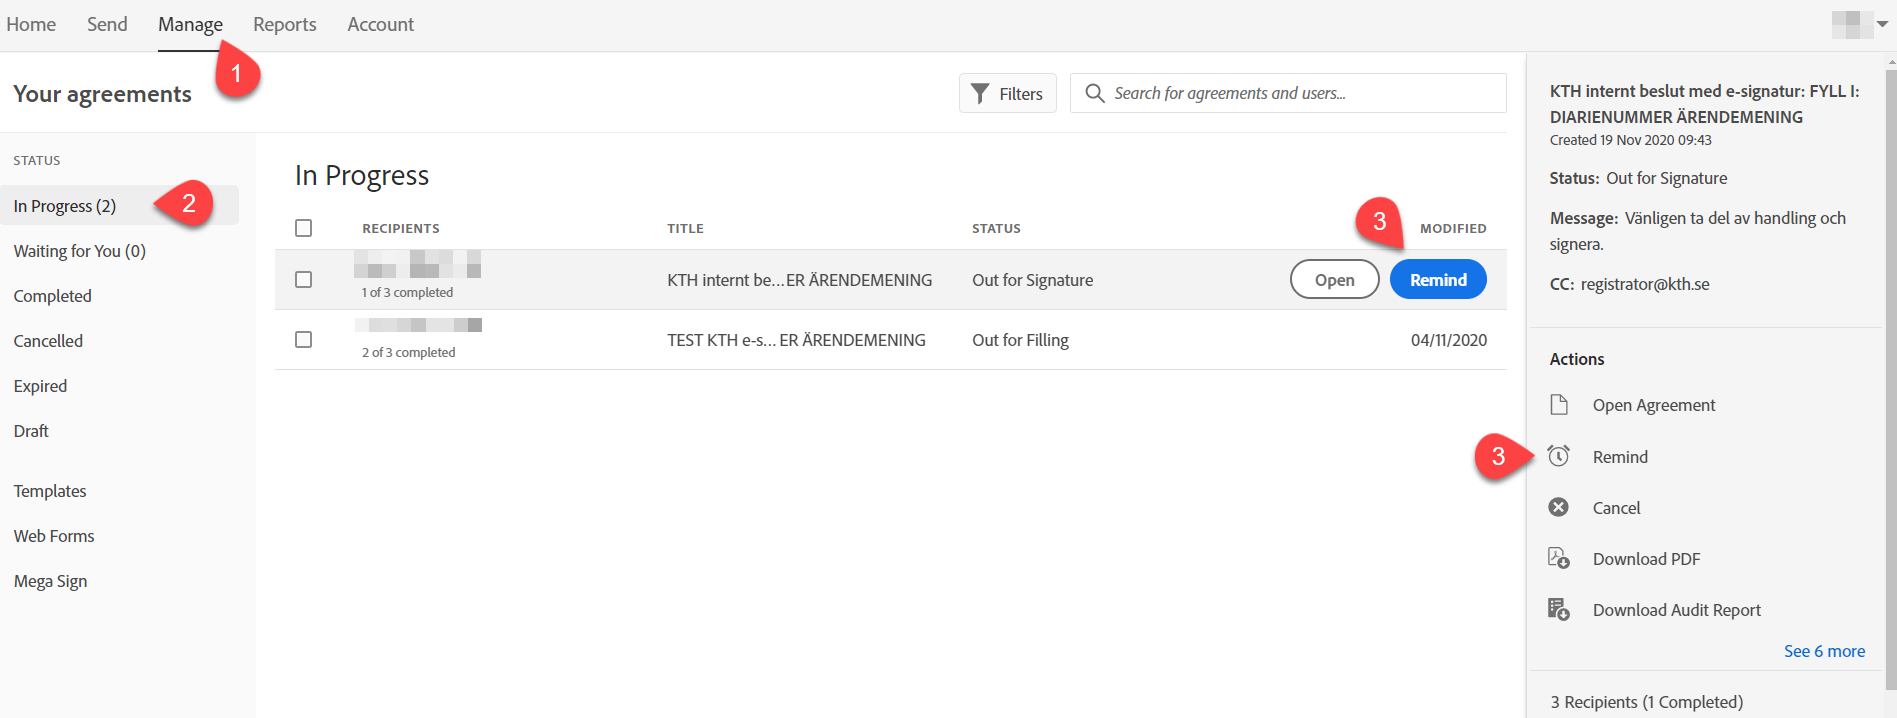Screen dimensions: 1897x718
Task: Tick the checkbox for KTH internt be... row
Action: point(304,280)
